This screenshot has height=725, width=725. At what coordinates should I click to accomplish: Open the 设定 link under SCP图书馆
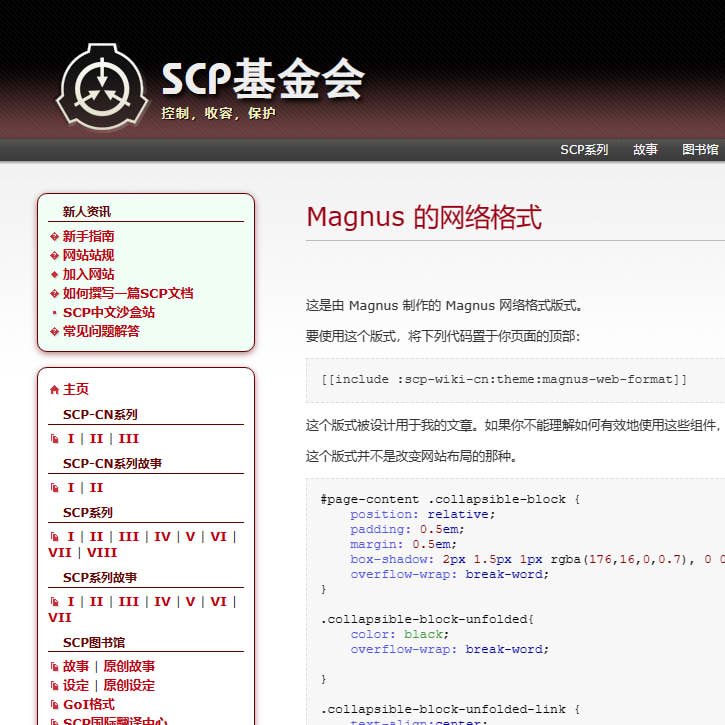pyautogui.click(x=75, y=685)
